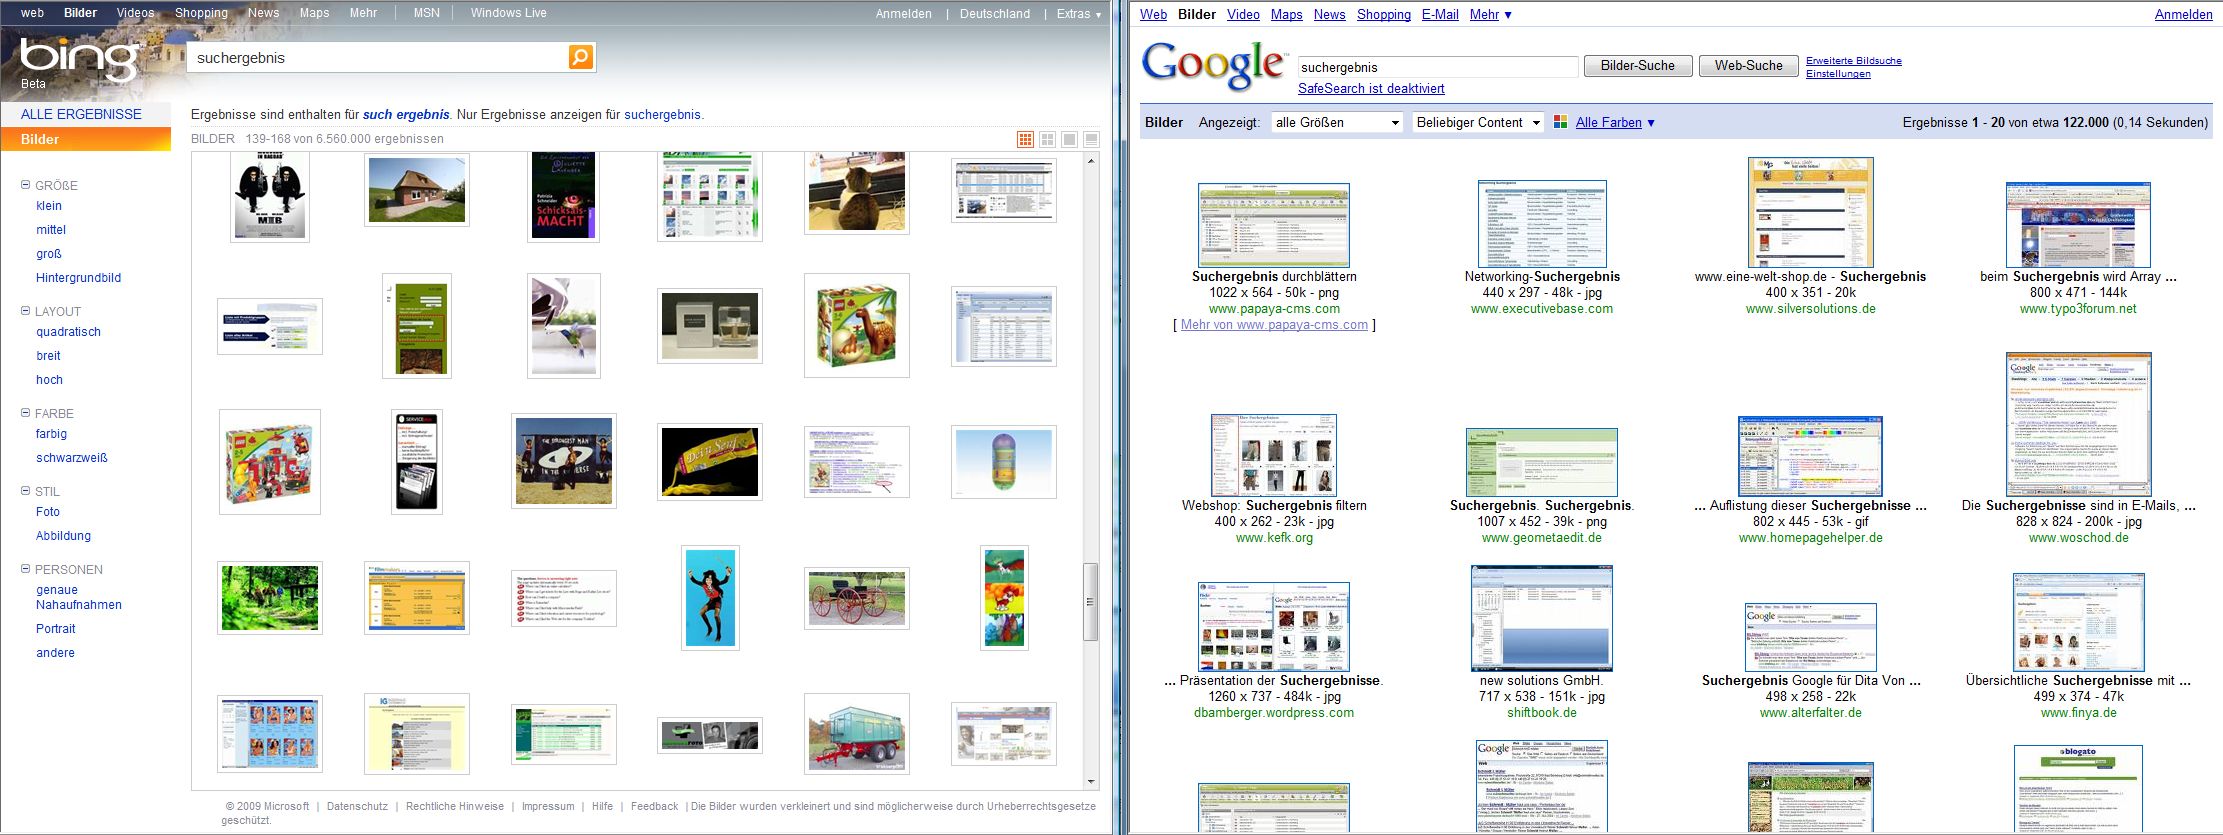Image resolution: width=2223 pixels, height=835 pixels.
Task: Switch to the detail list view icon in Bing
Action: click(x=1091, y=139)
